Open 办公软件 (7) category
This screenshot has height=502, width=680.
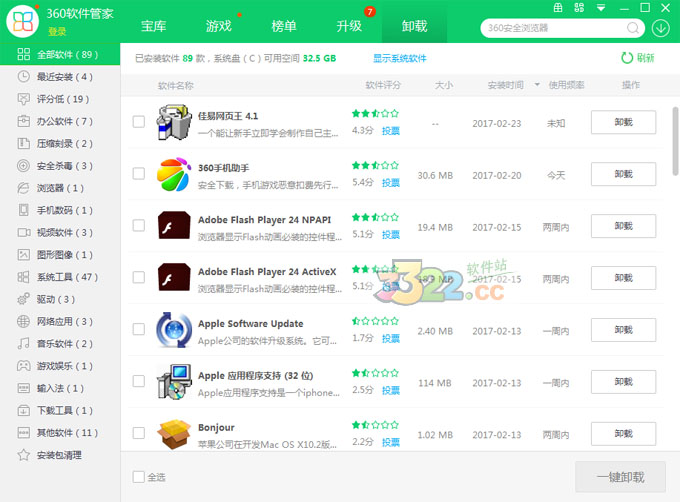click(60, 121)
